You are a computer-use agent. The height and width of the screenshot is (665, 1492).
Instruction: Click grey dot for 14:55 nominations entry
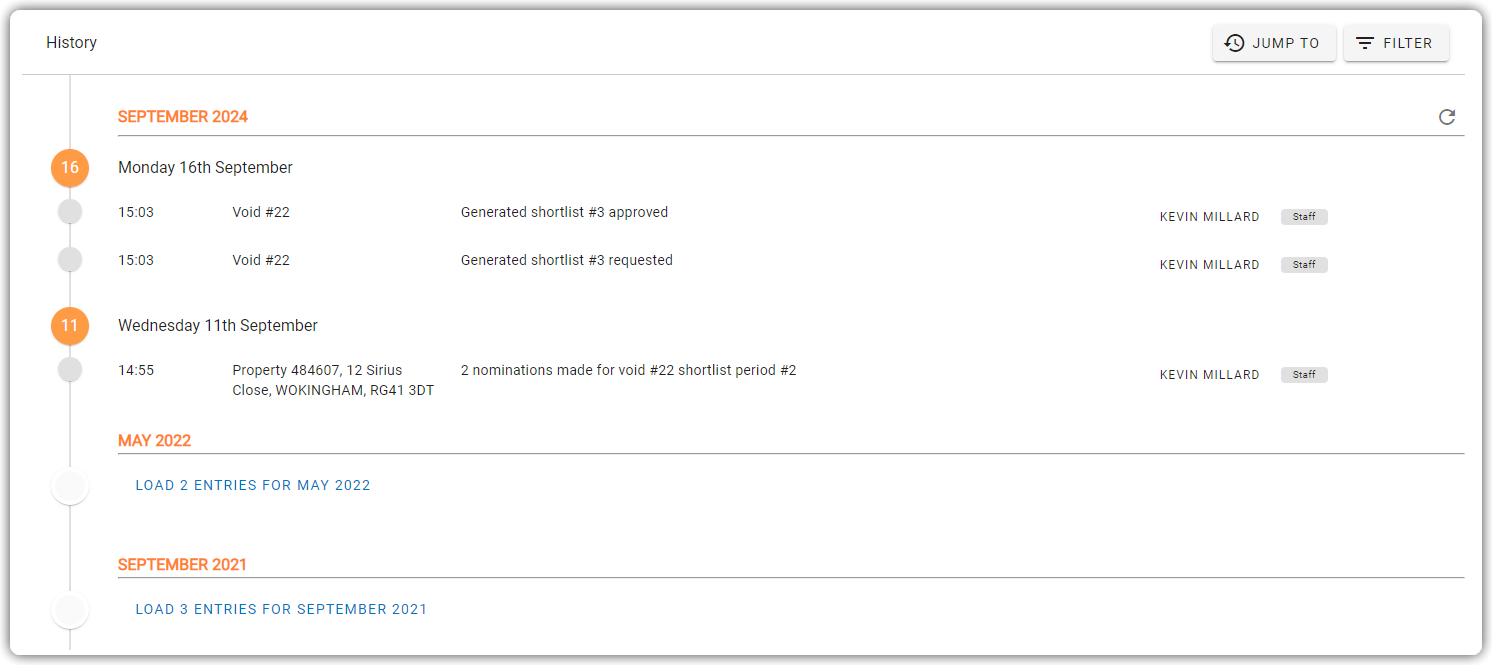[70, 370]
